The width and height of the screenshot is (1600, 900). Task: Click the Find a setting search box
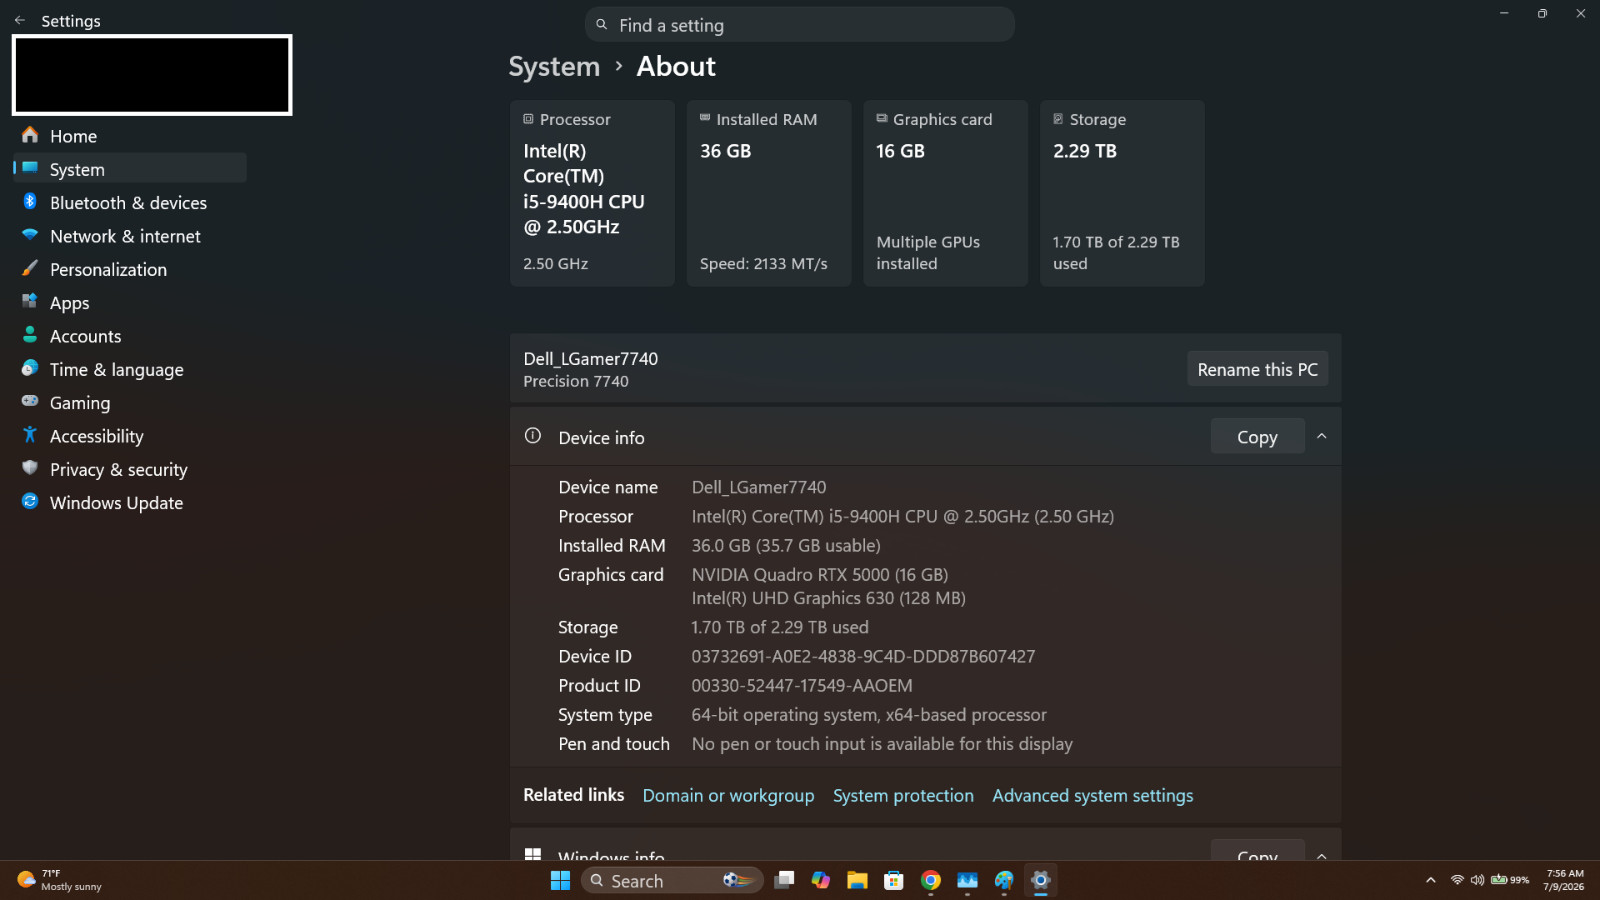pos(800,25)
